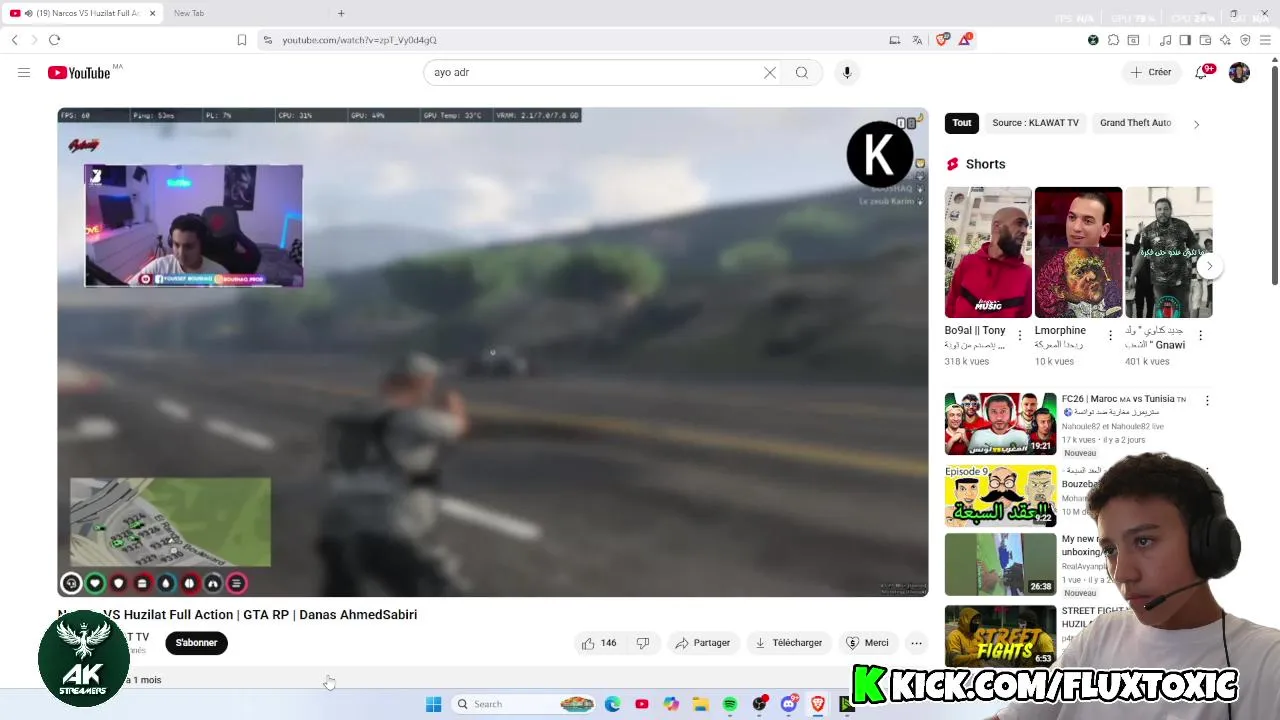The height and width of the screenshot is (720, 1280).
Task: Select the Source : KLAWAT TV chip
Action: point(1035,123)
